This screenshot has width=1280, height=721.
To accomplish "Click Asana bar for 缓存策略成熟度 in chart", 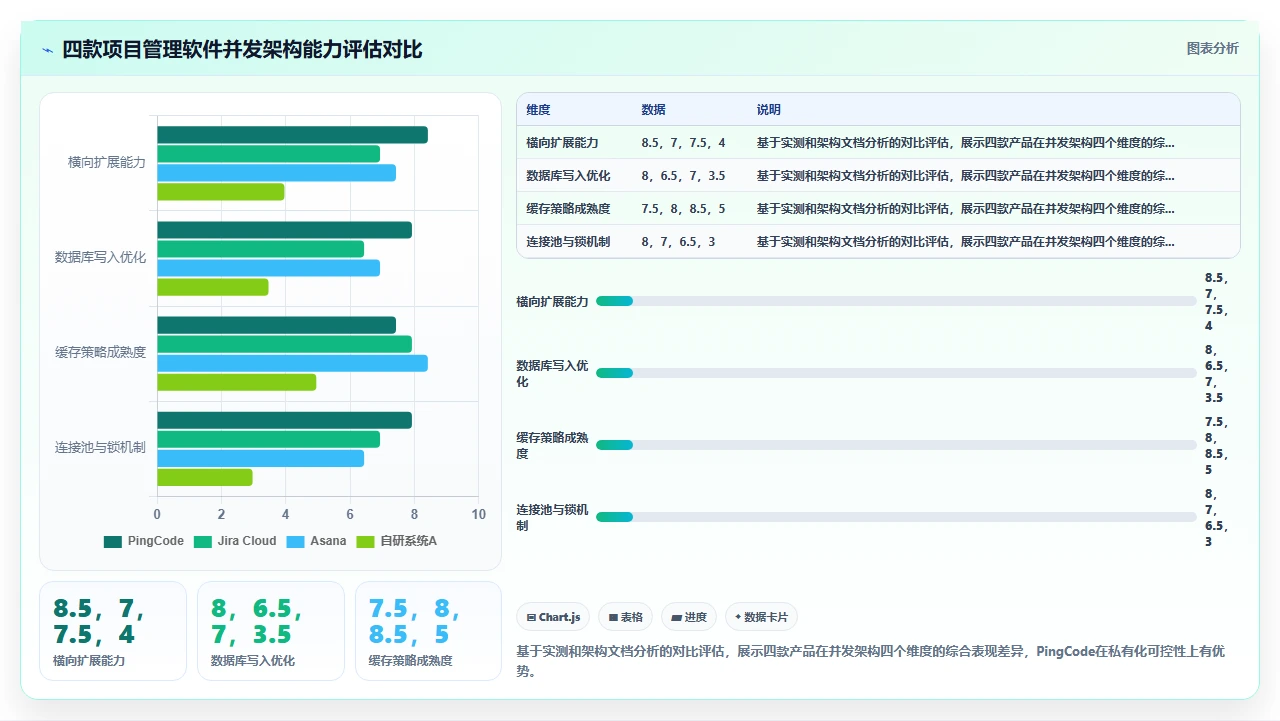I will point(293,363).
